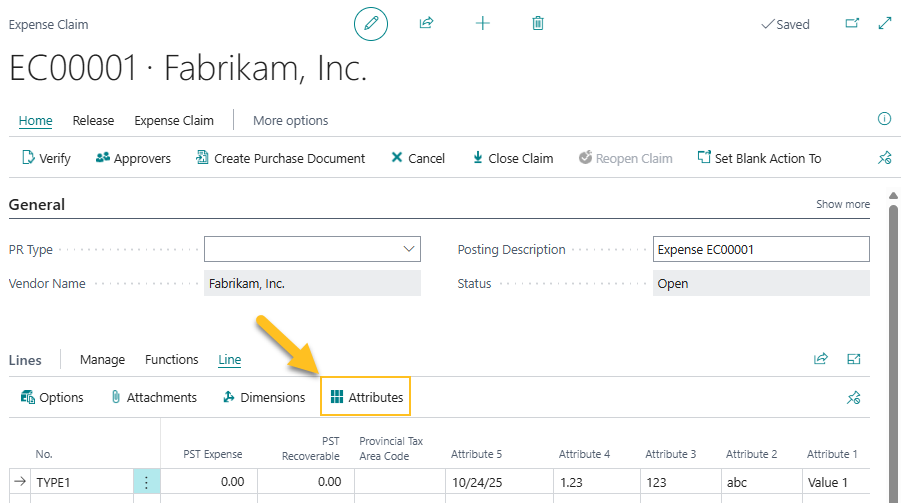Viewport: 912px width, 503px height.
Task: Click the Attributes button
Action: coord(366,397)
